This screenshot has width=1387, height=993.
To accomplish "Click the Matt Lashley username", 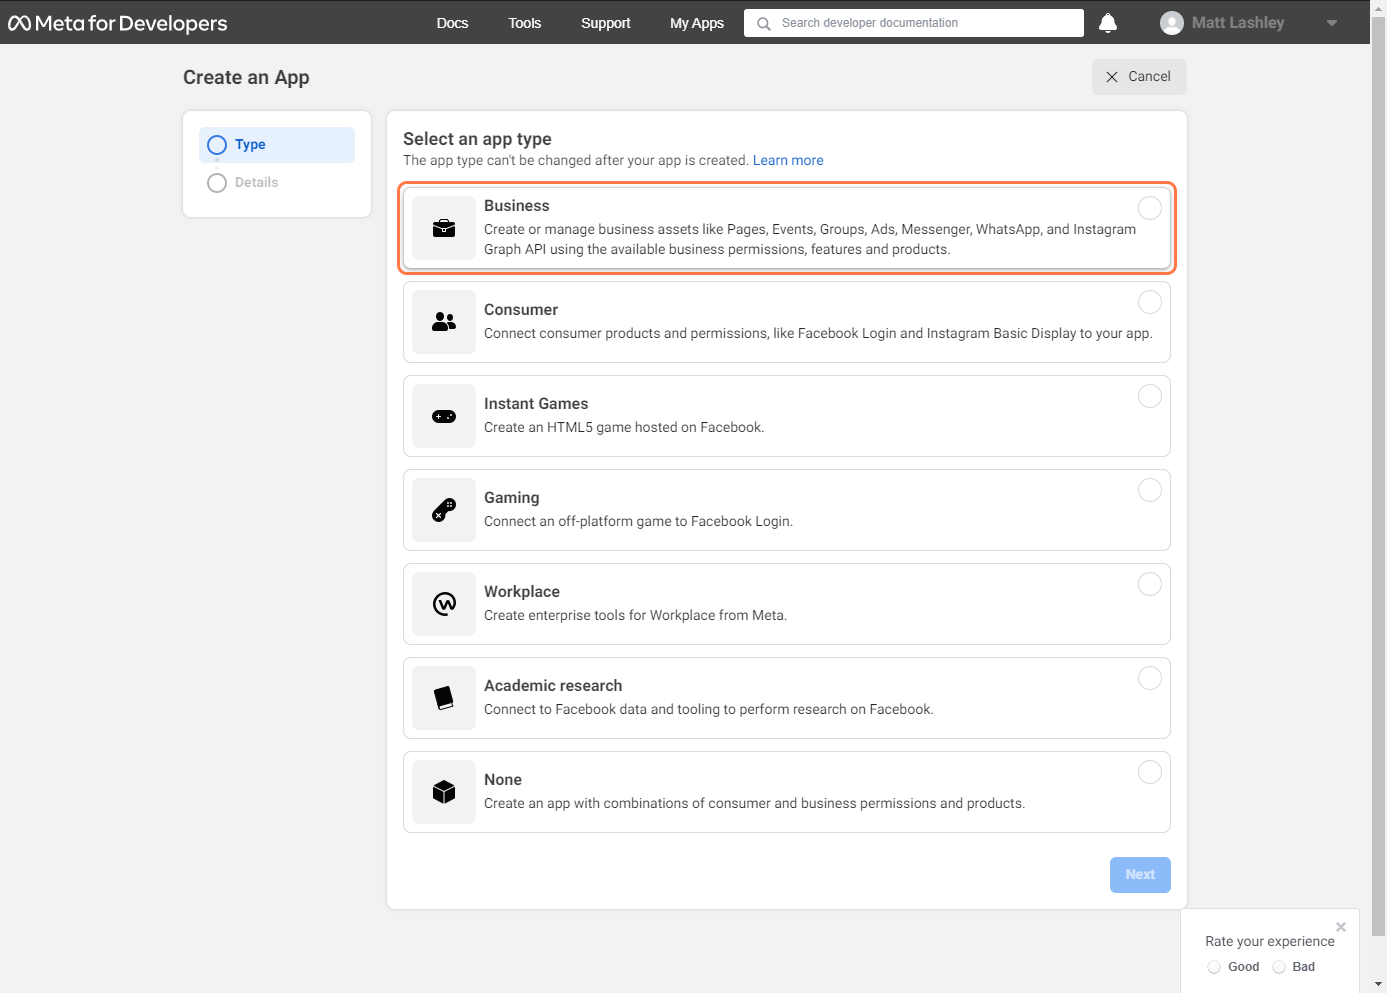I will click(x=1238, y=23).
